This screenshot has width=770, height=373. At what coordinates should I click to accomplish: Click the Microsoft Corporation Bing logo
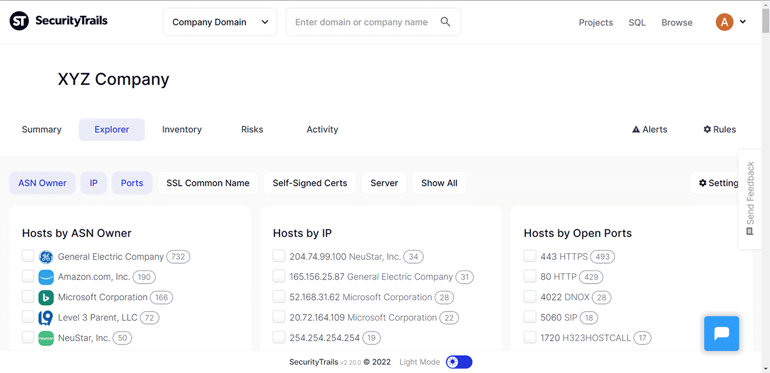click(46, 297)
